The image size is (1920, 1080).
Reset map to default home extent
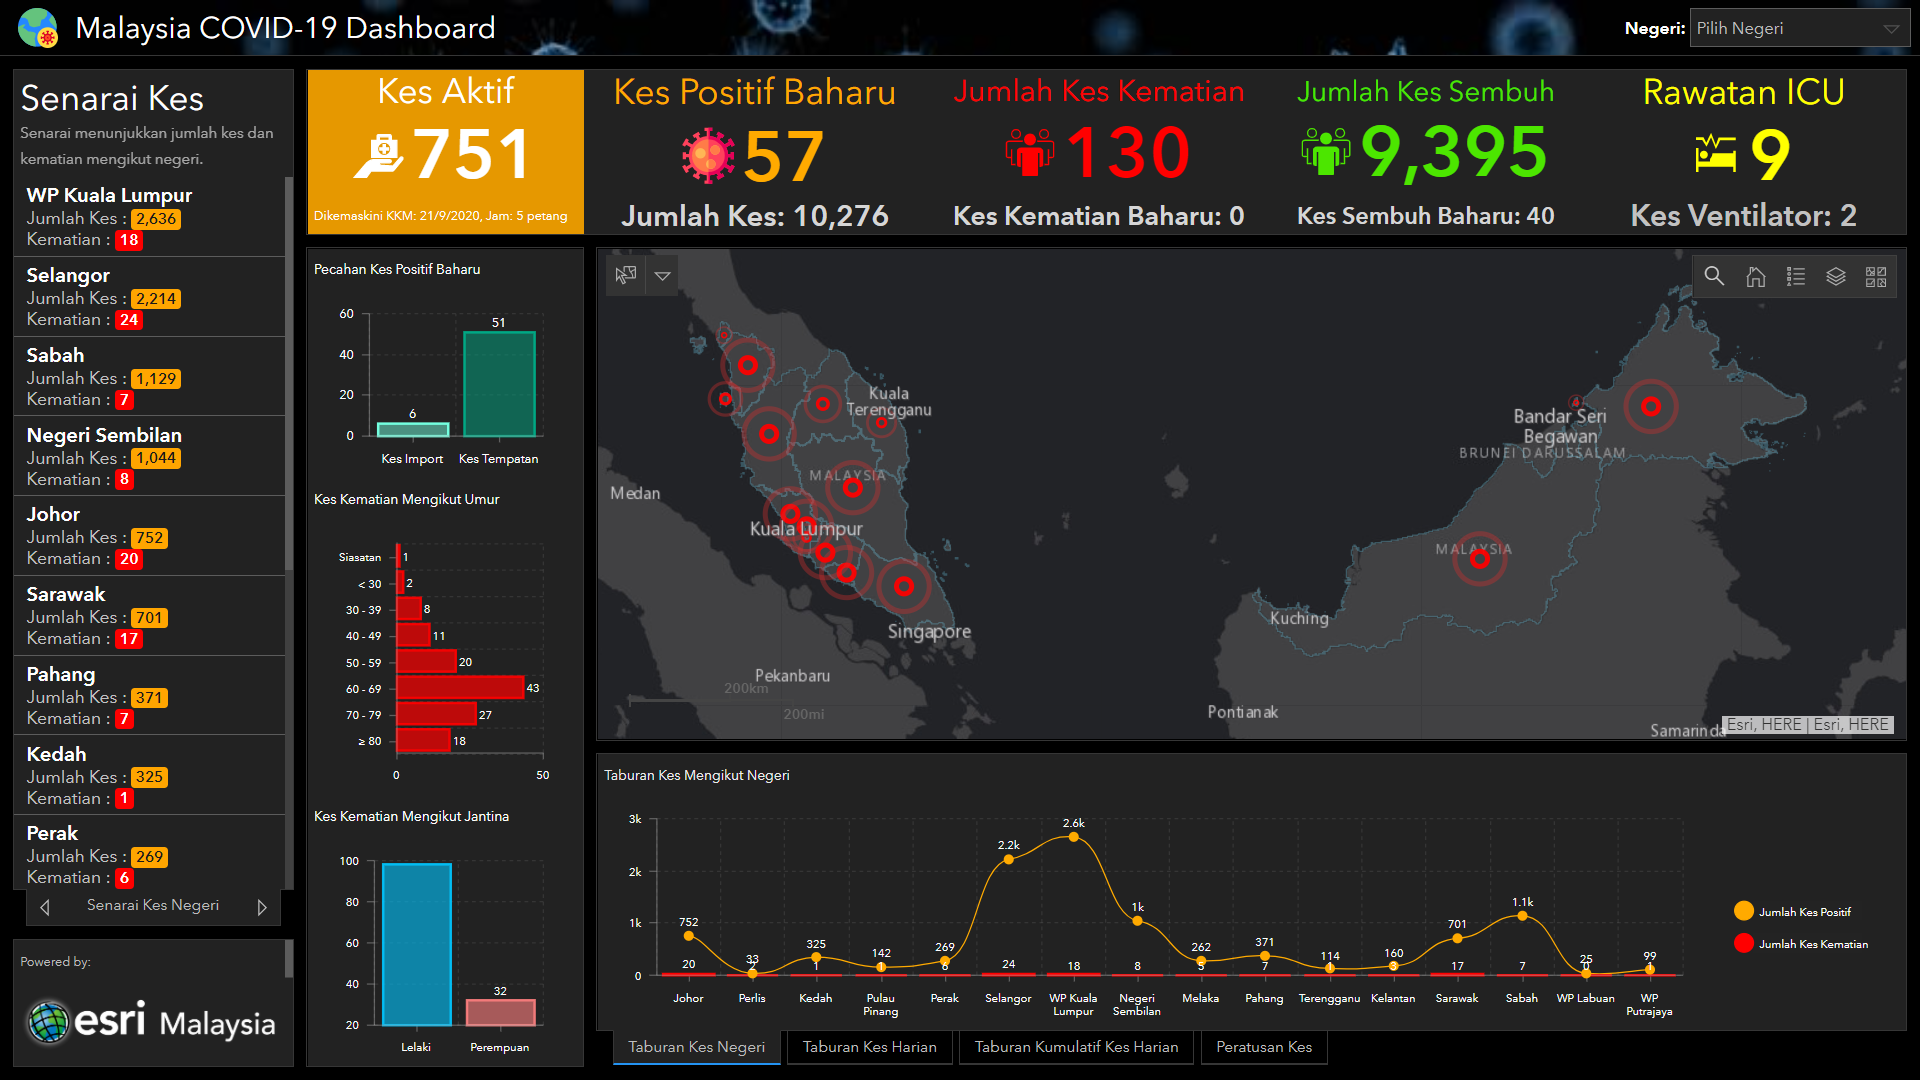pos(1755,276)
